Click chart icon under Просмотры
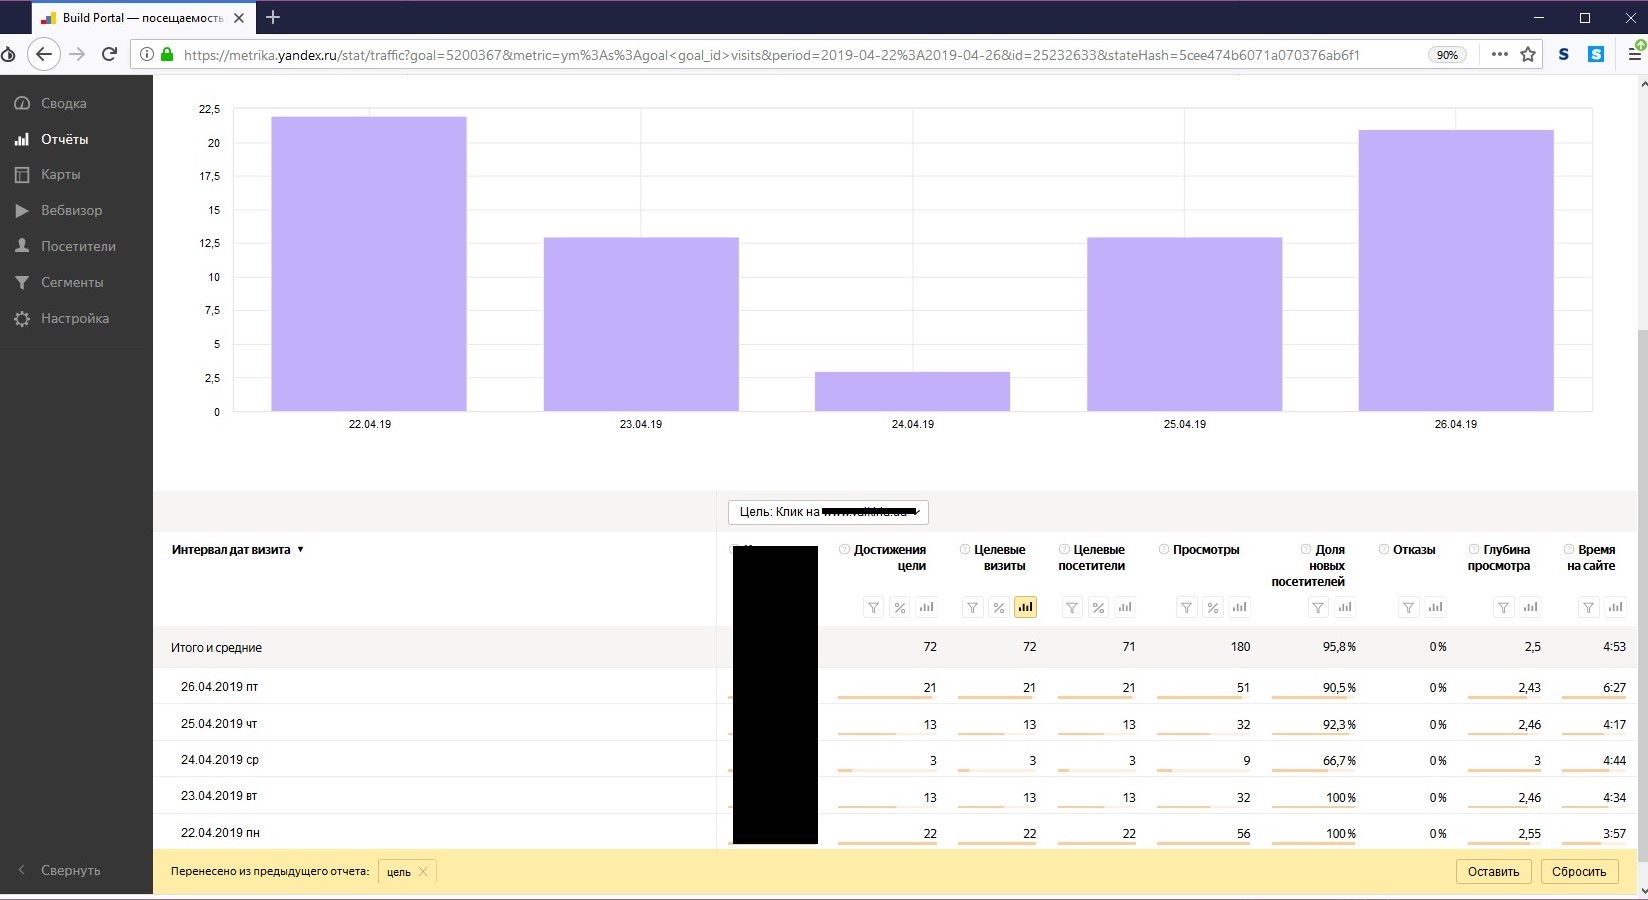This screenshot has width=1648, height=900. [x=1239, y=607]
